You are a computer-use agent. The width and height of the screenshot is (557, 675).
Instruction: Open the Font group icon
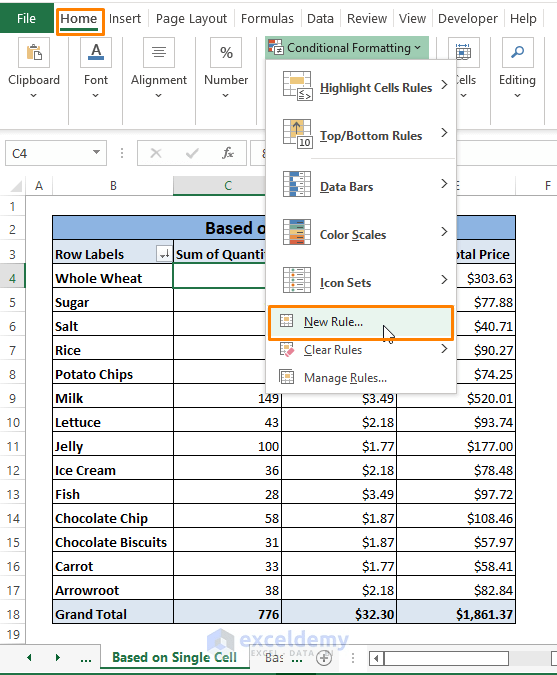(x=96, y=53)
